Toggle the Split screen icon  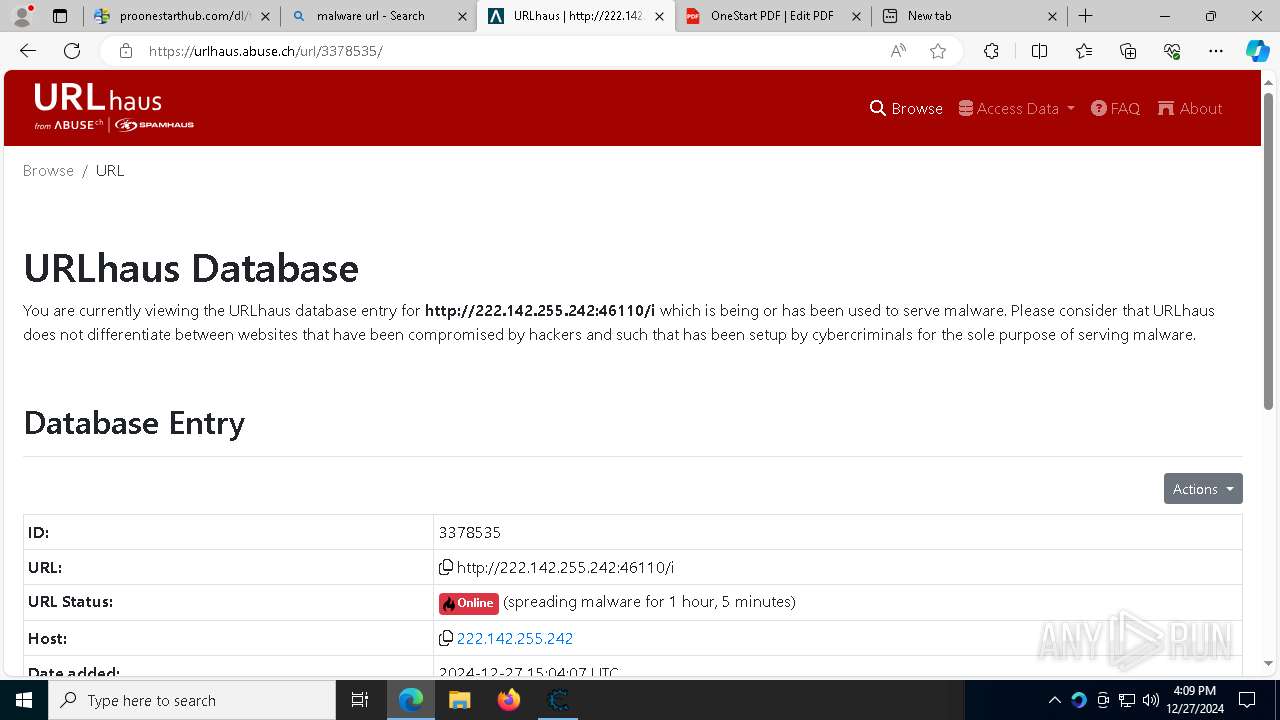click(1039, 51)
